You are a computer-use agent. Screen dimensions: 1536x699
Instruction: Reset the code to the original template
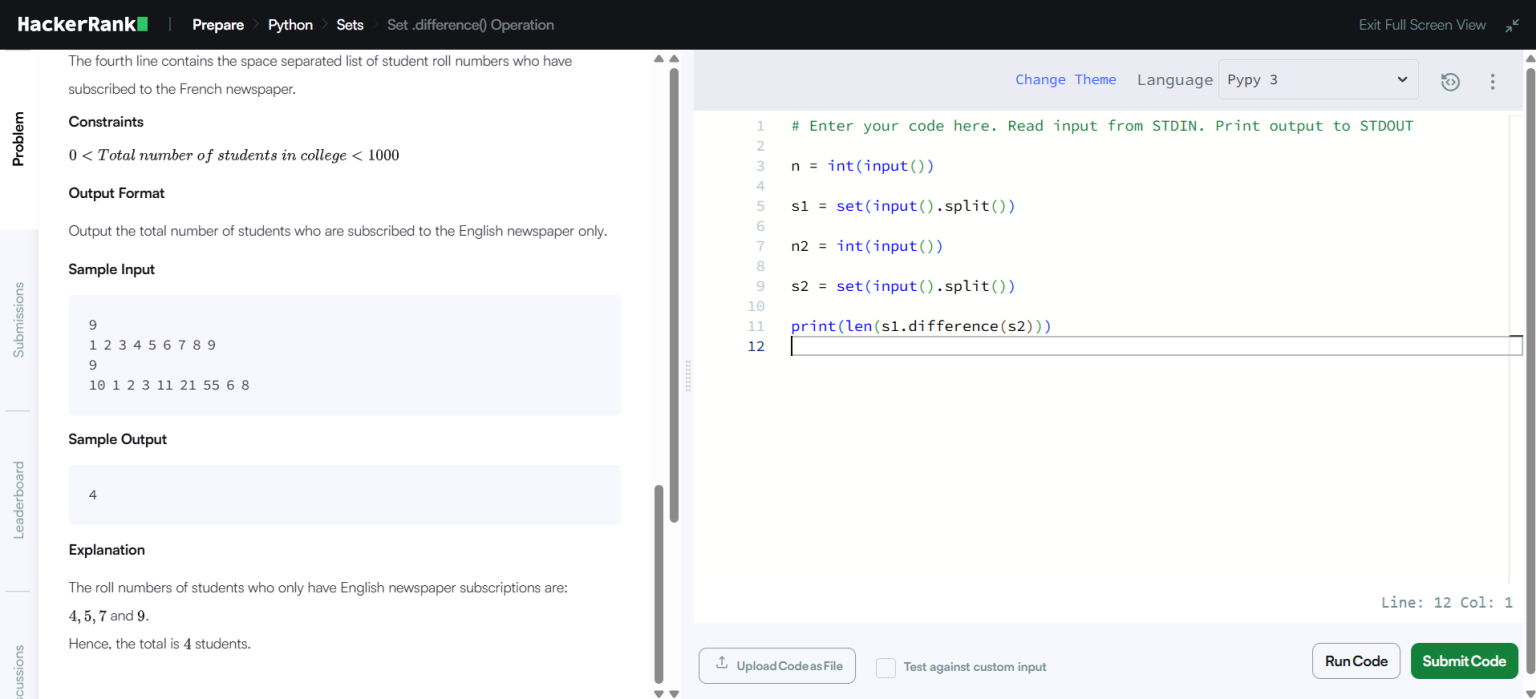pos(1450,81)
